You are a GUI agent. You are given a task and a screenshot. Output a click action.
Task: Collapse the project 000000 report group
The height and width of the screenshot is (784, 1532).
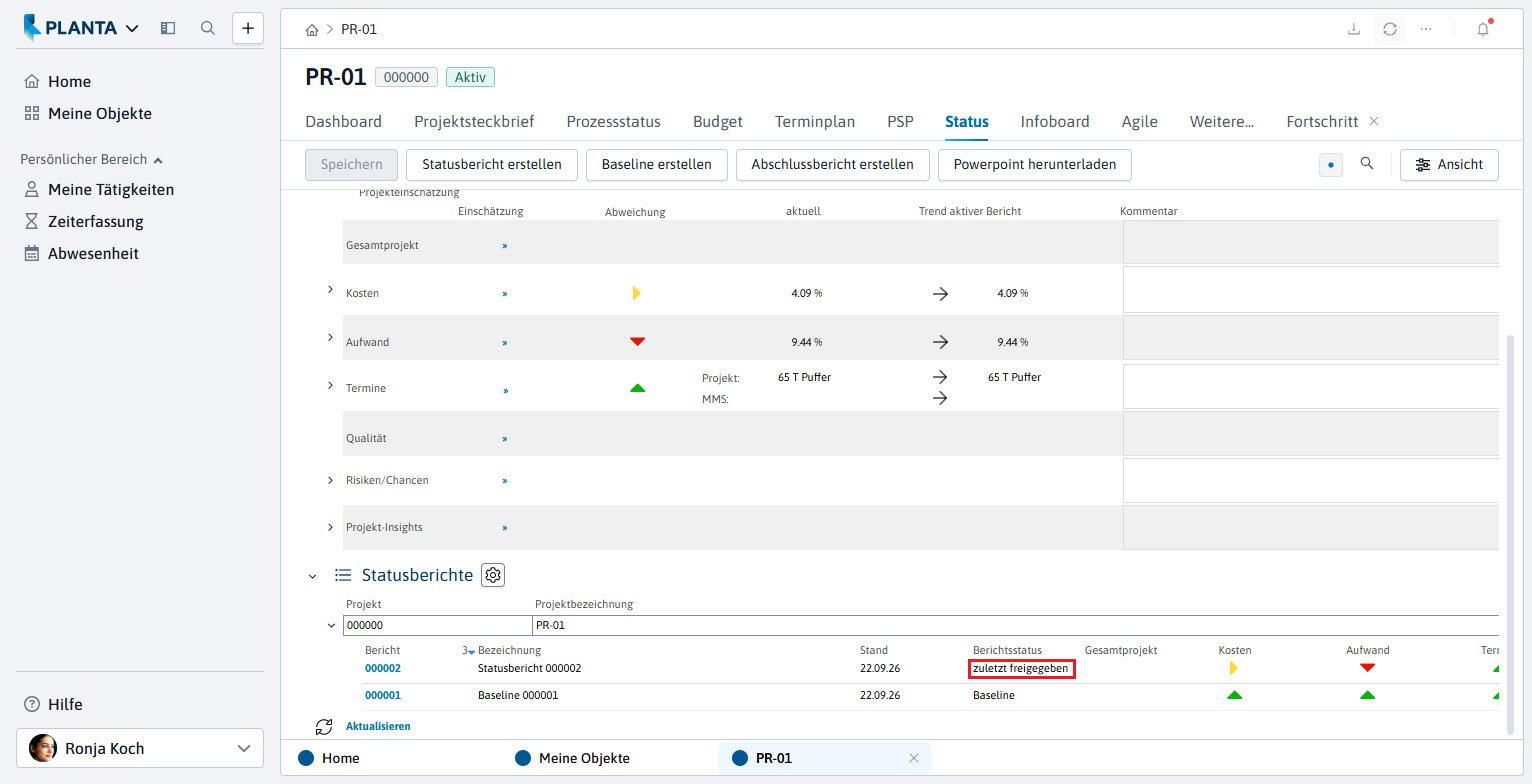[331, 626]
